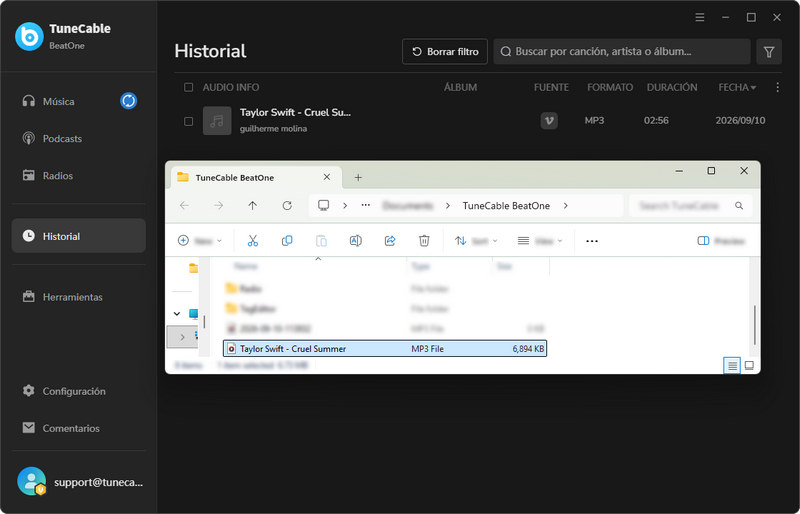
Task: Click the Explorer Forward arrow
Action: [218, 206]
